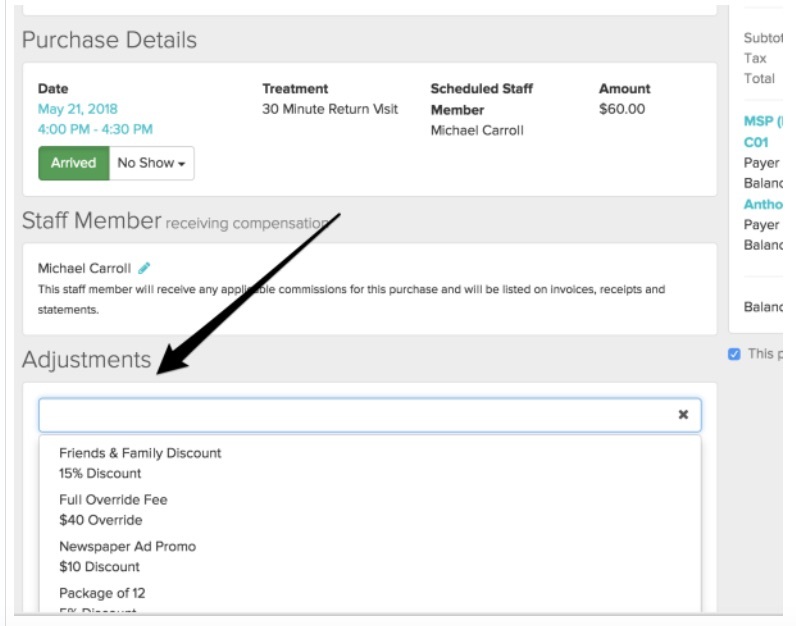796x626 pixels.
Task: Clear the Adjustments field with the X icon
Action: coord(683,414)
